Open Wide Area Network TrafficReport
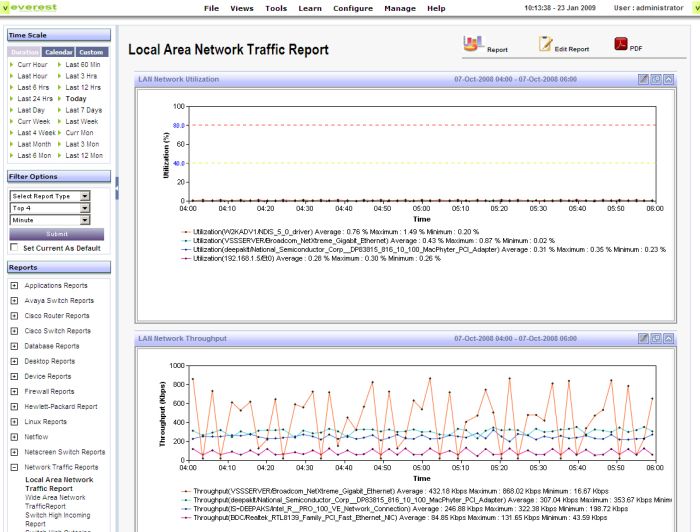This screenshot has width=700, height=532. click(x=55, y=502)
